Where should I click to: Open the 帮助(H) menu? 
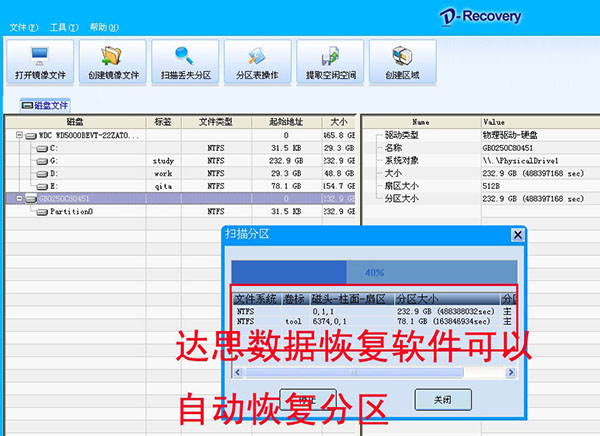[104, 27]
